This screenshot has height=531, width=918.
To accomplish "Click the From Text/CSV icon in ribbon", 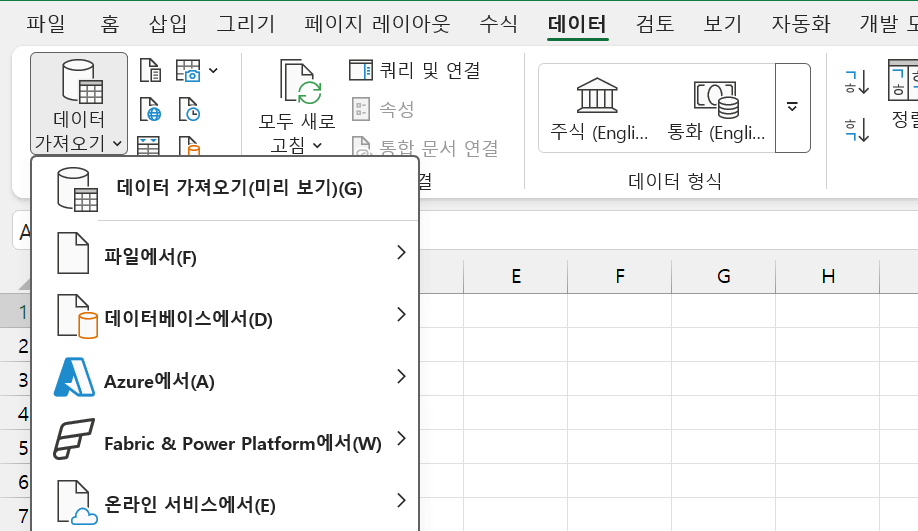I will (150, 71).
